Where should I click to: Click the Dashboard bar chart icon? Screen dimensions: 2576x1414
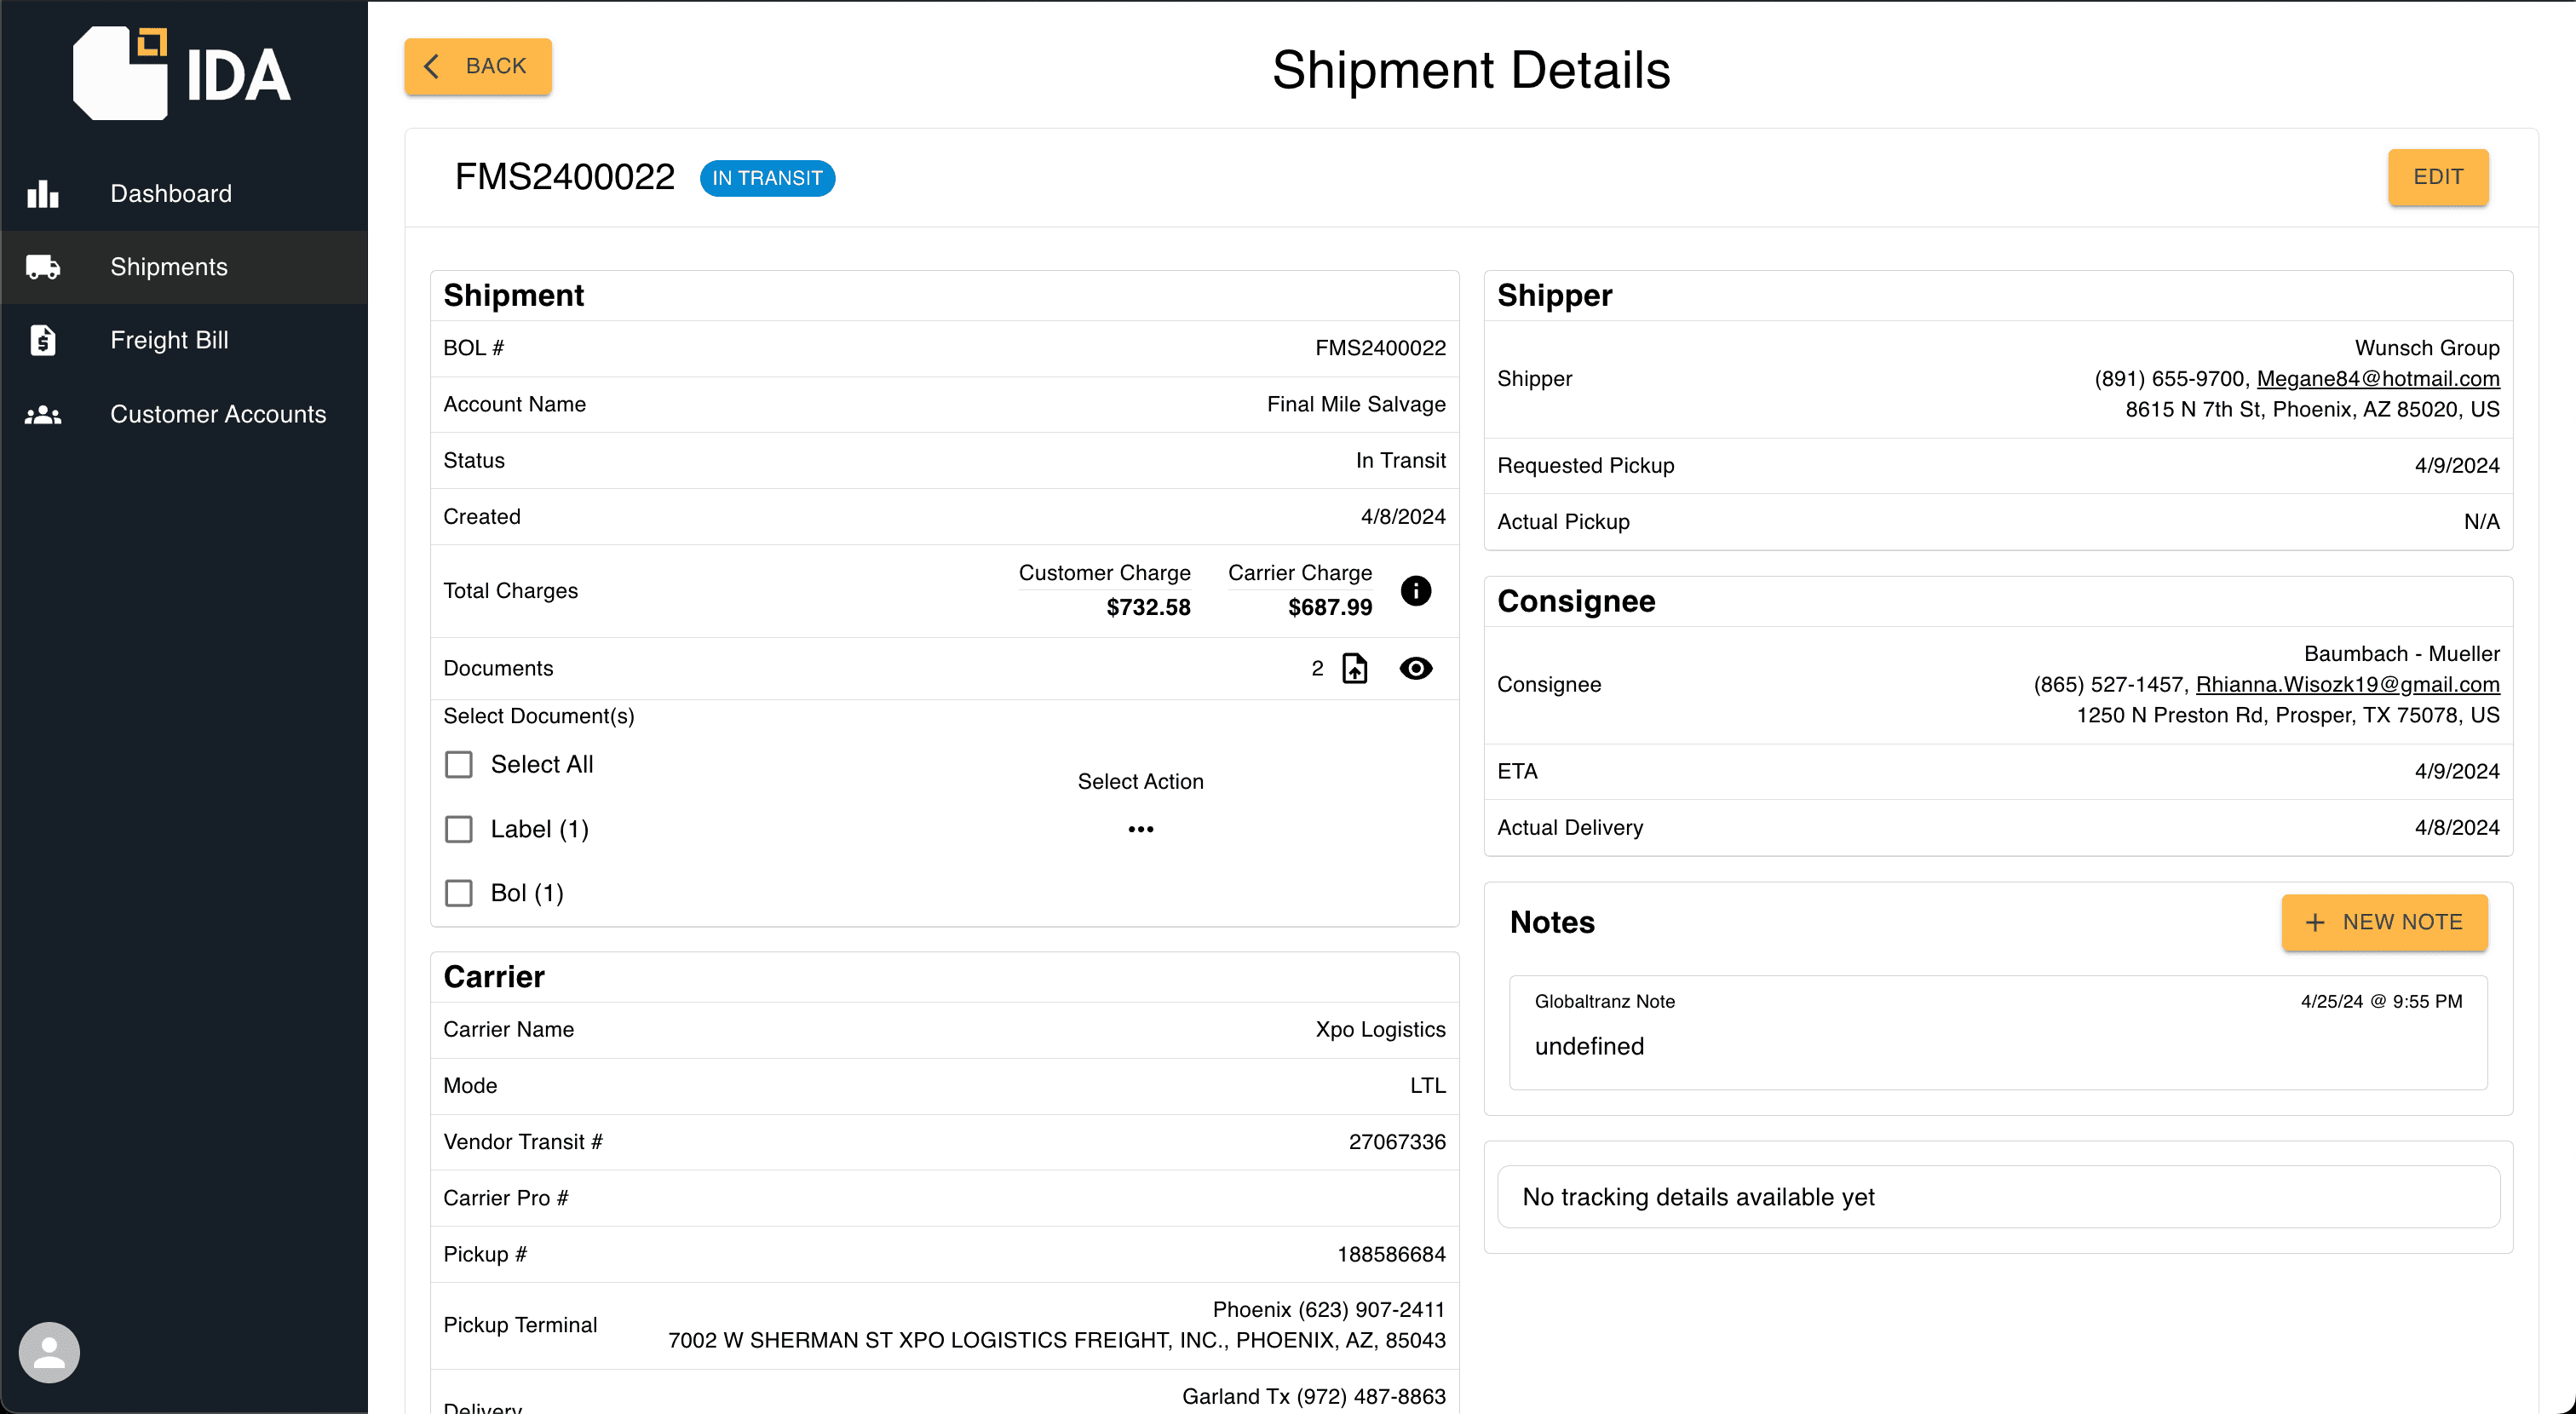43,194
